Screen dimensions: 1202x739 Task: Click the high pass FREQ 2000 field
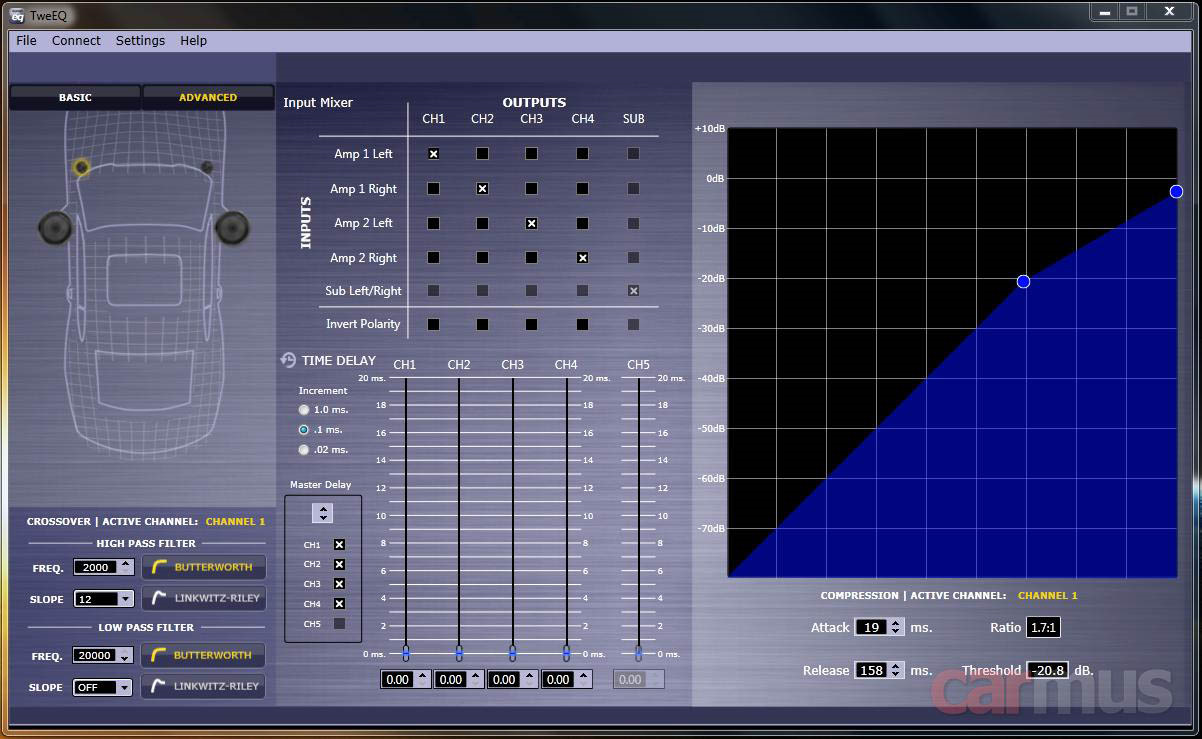pyautogui.click(x=96, y=567)
